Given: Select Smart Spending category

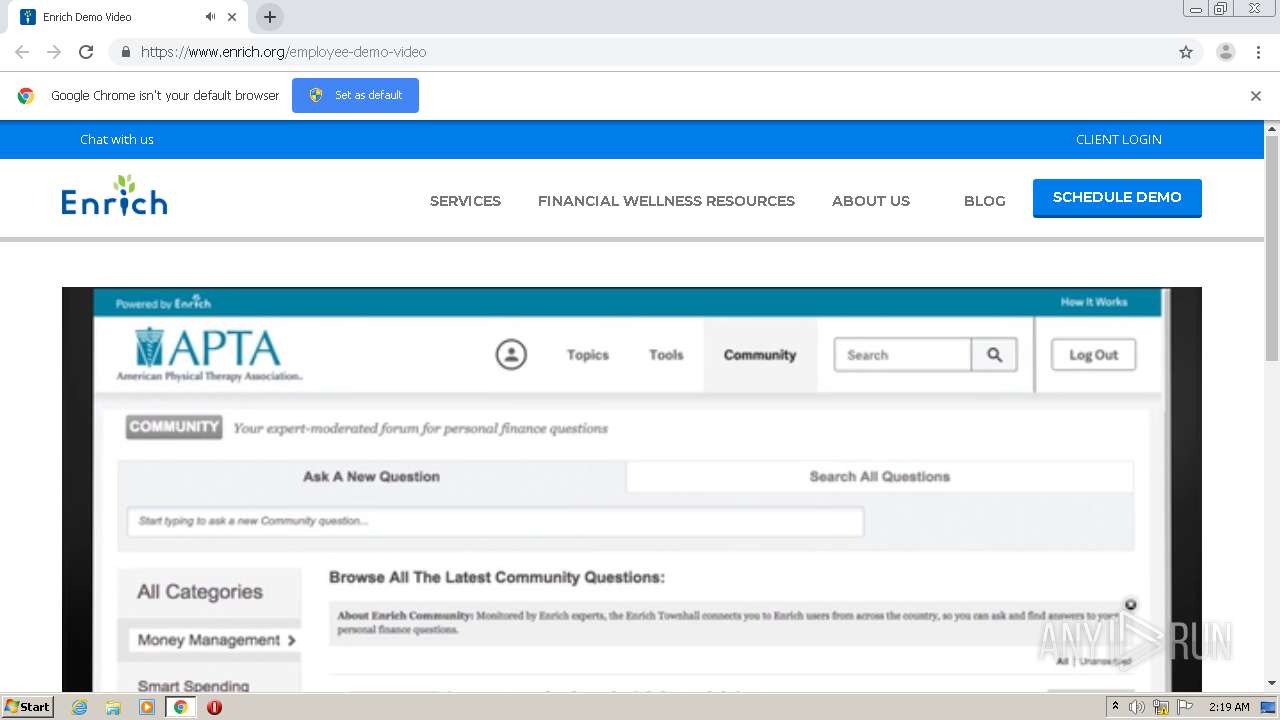Looking at the screenshot, I should point(193,686).
